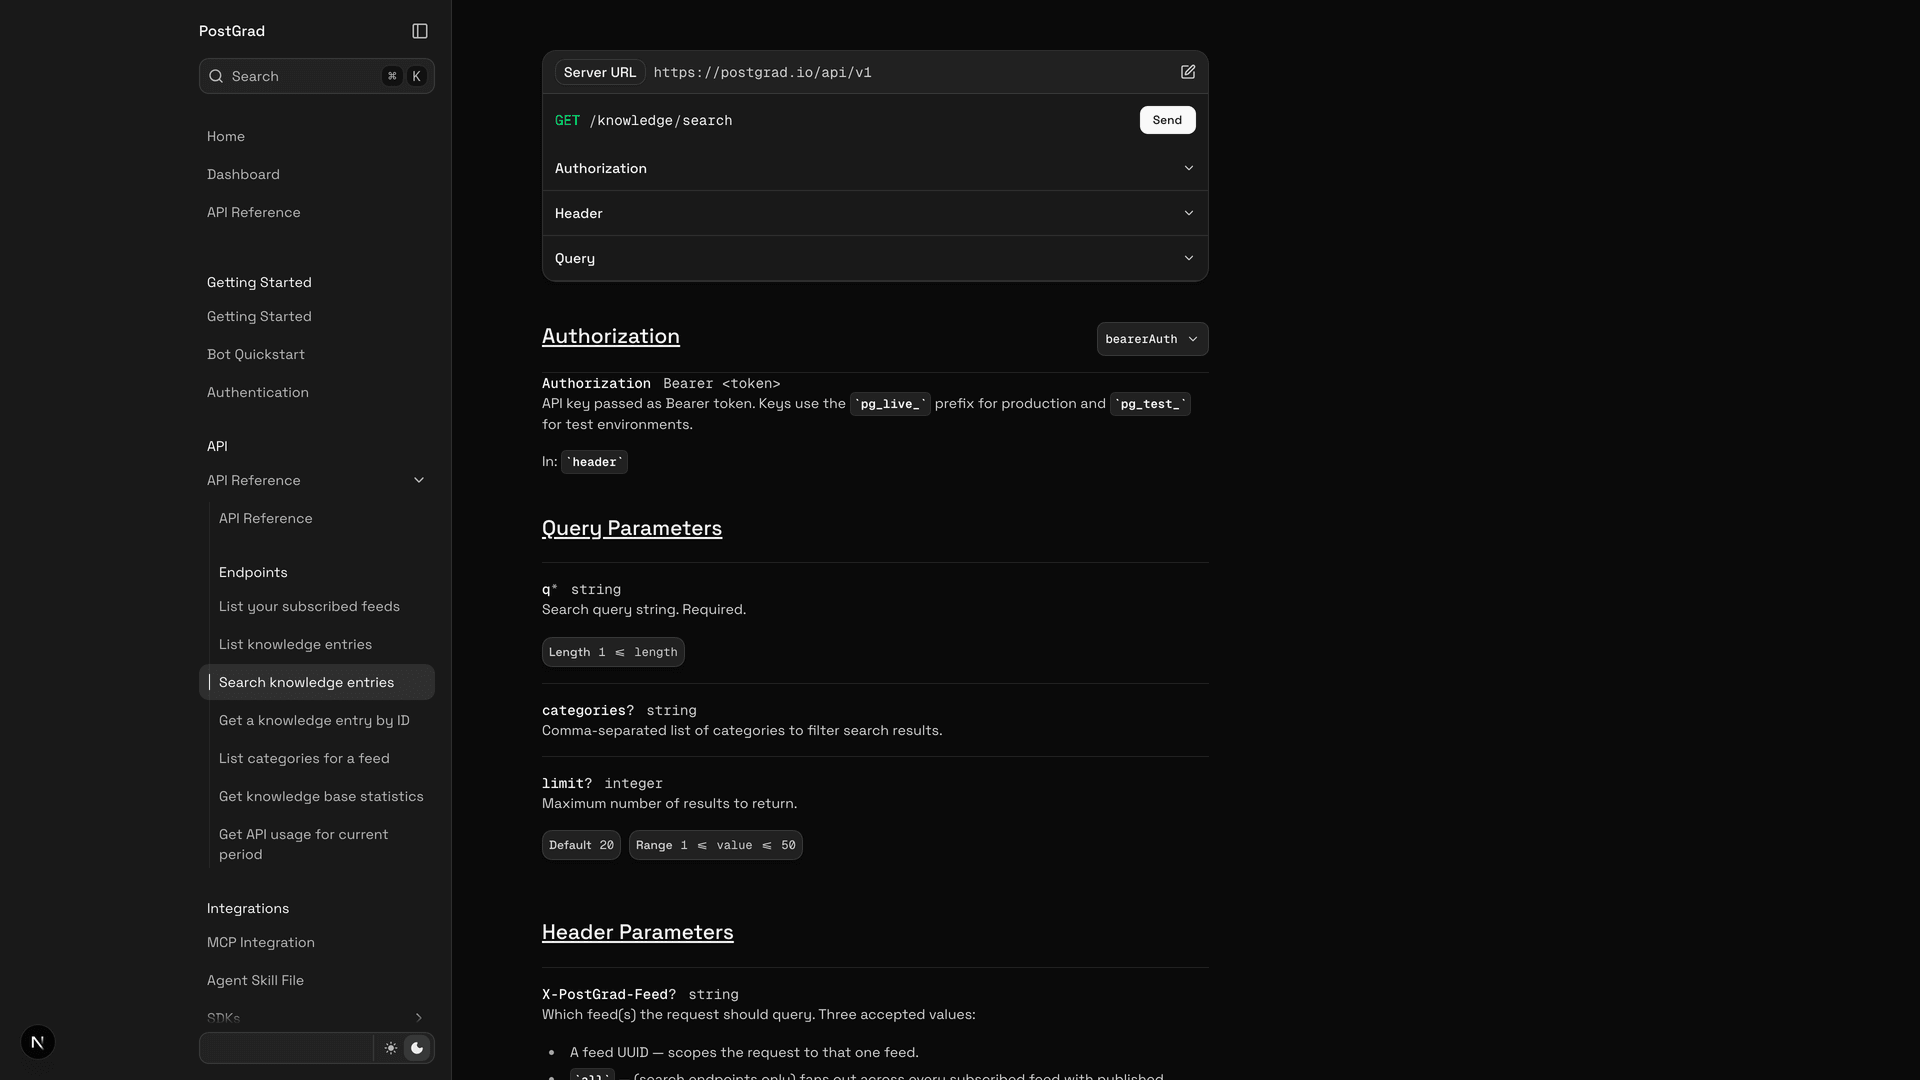Select Search knowledge entries endpoint

click(317, 682)
